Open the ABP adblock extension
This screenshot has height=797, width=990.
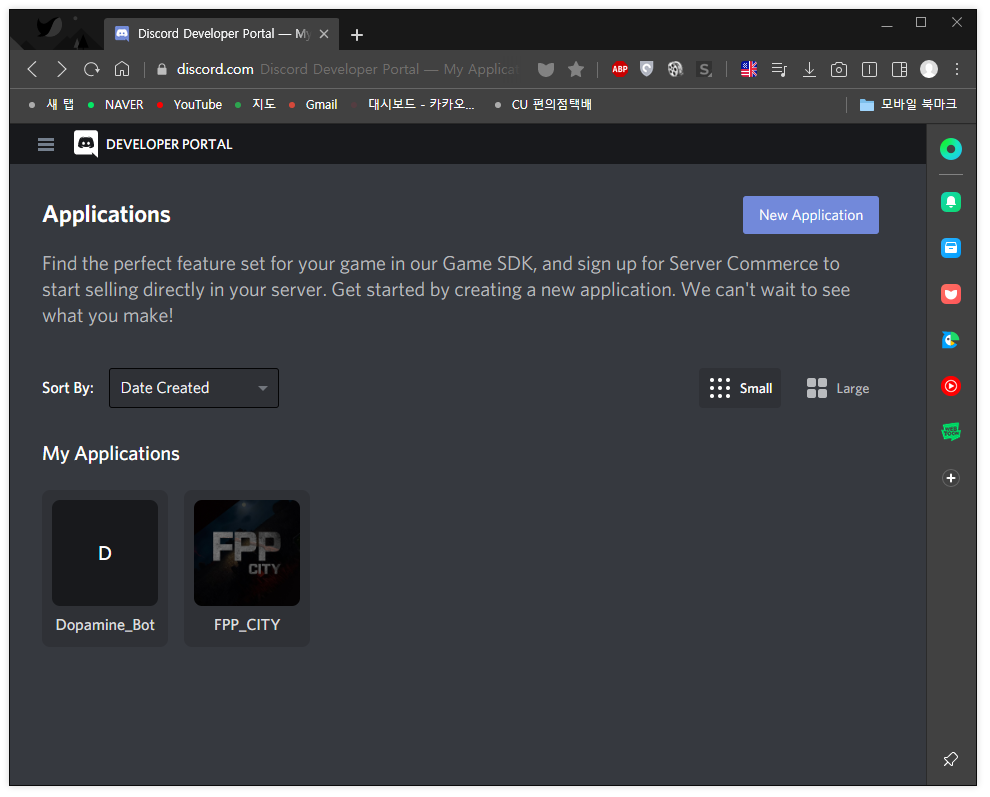click(620, 69)
